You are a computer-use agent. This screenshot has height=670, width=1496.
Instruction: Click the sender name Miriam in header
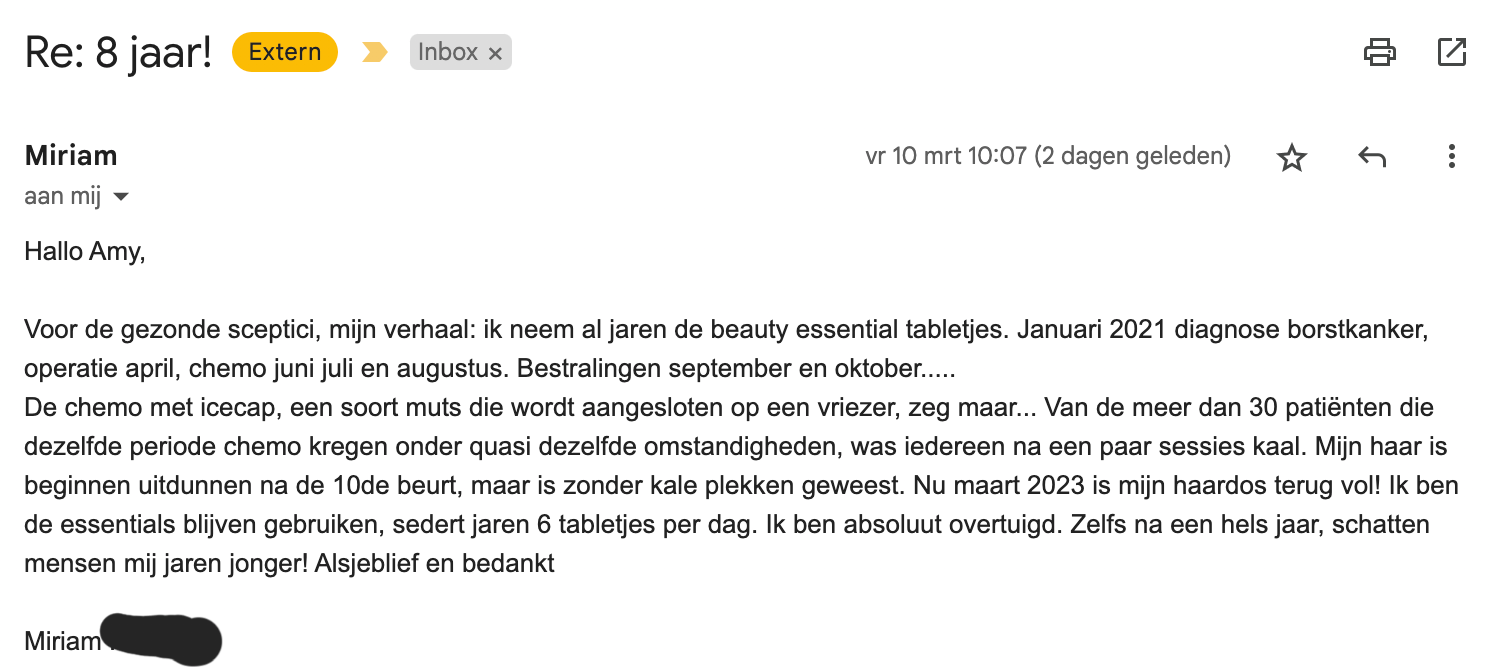71,156
